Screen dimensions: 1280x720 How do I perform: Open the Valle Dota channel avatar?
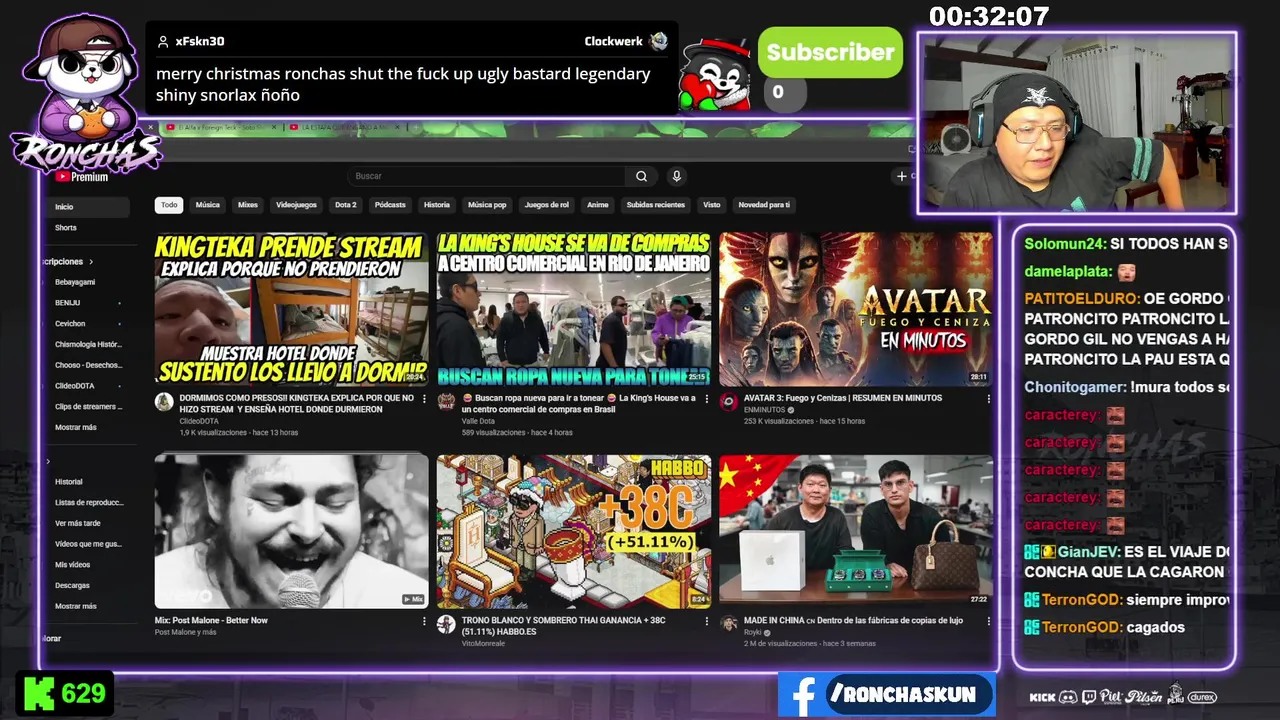coord(446,402)
